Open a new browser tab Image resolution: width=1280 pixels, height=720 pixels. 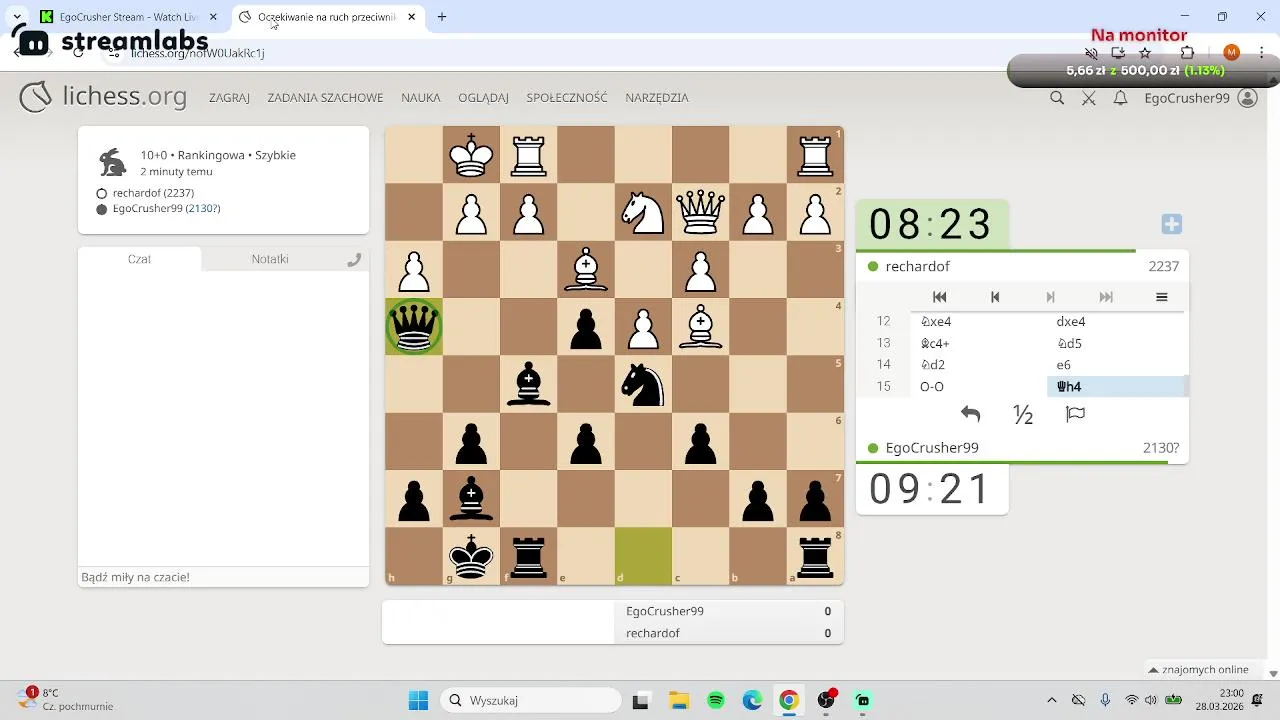click(442, 17)
